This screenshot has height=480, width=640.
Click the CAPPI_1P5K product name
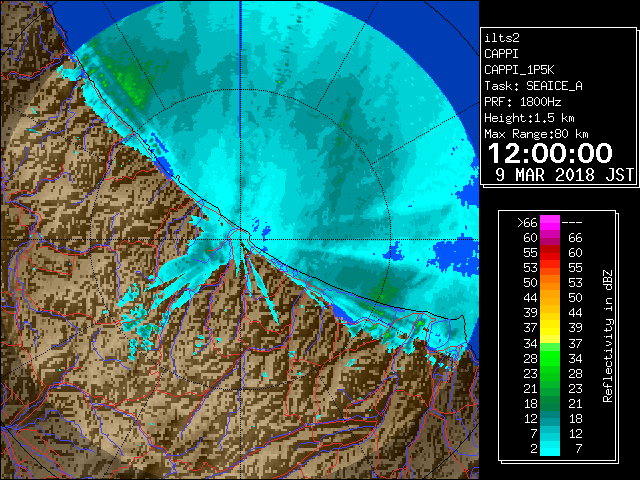519,70
